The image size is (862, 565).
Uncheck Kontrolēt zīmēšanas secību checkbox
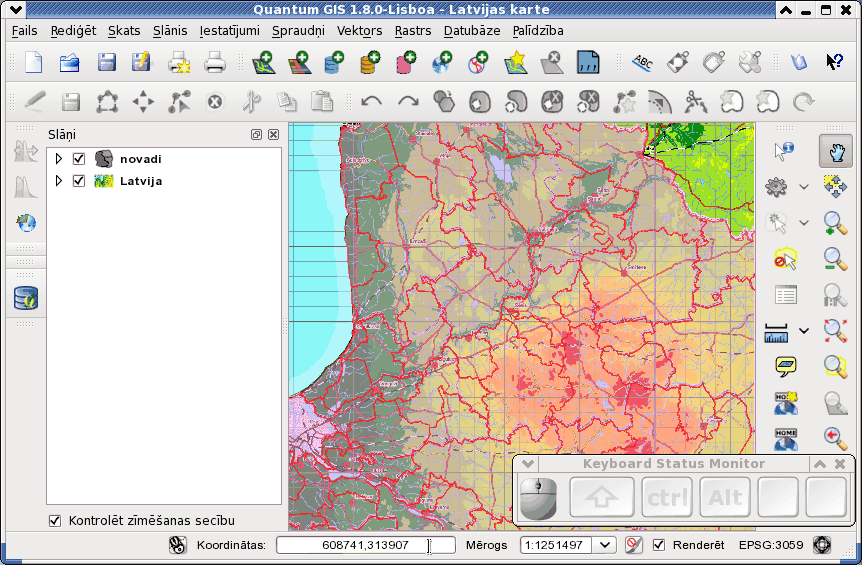(x=55, y=520)
